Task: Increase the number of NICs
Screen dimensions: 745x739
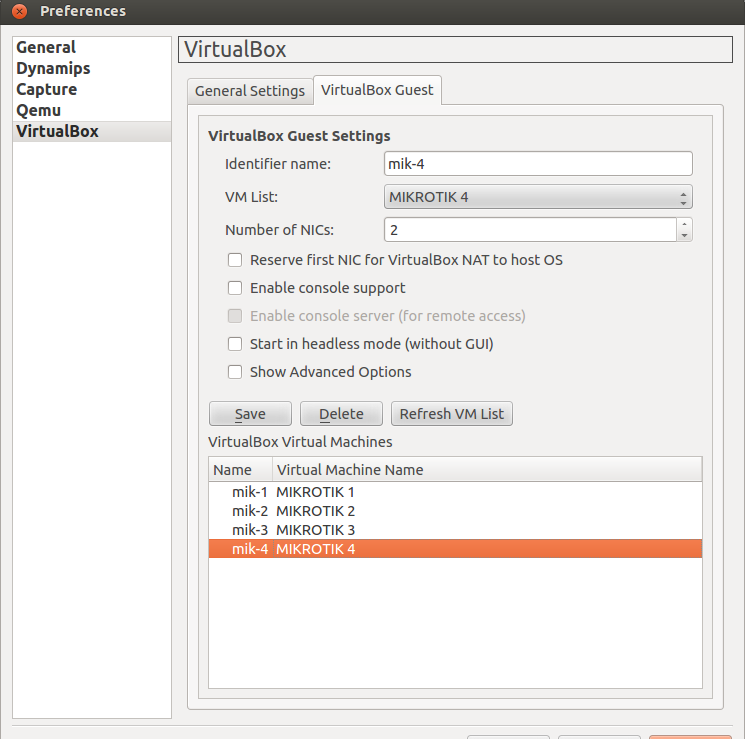Action: [x=684, y=224]
